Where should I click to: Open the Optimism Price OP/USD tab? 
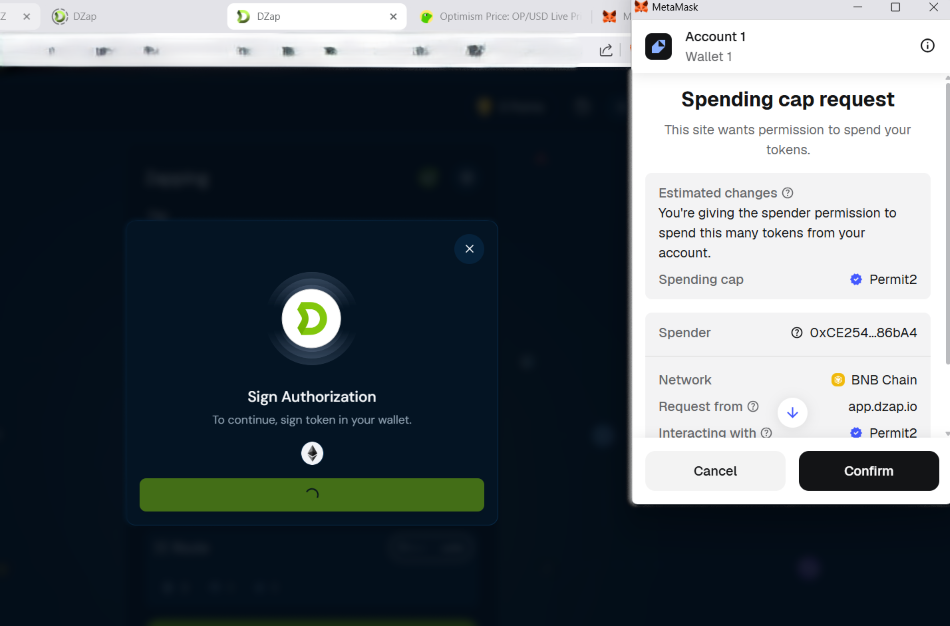(x=500, y=16)
